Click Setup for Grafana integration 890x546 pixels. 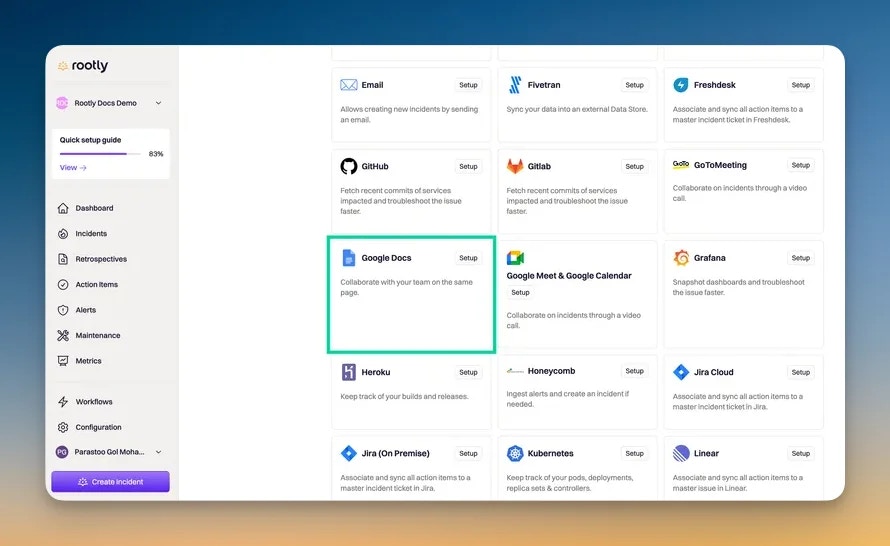point(800,258)
